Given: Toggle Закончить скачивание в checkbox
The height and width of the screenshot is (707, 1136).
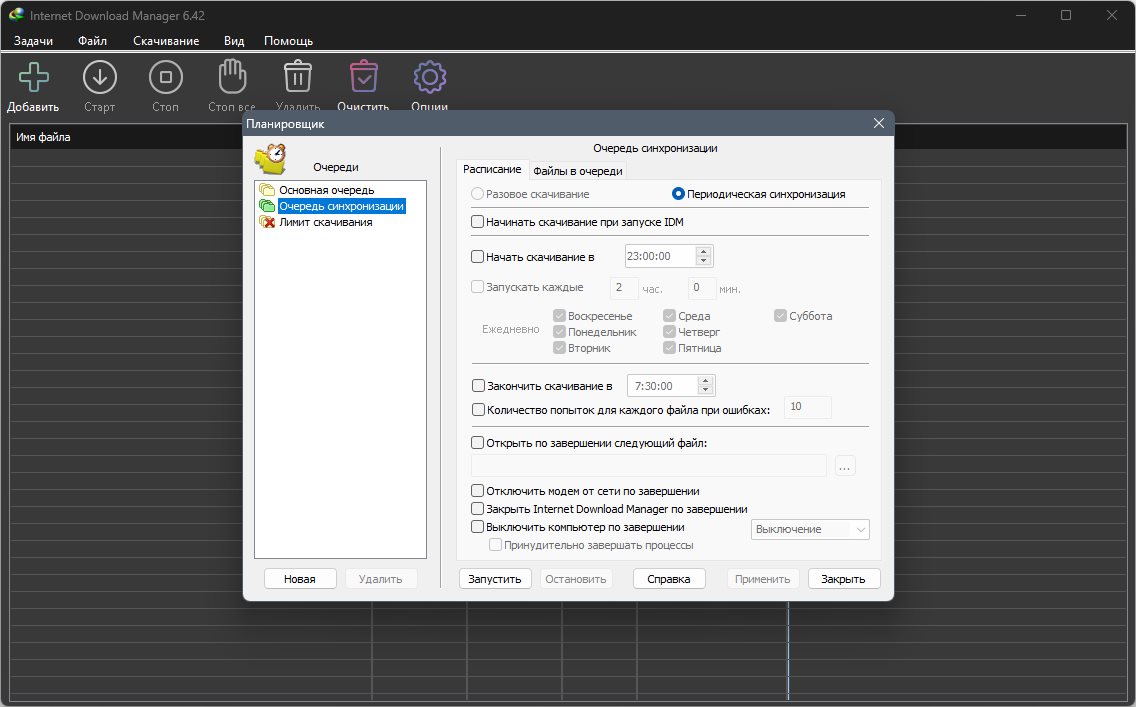Looking at the screenshot, I should click(x=478, y=386).
